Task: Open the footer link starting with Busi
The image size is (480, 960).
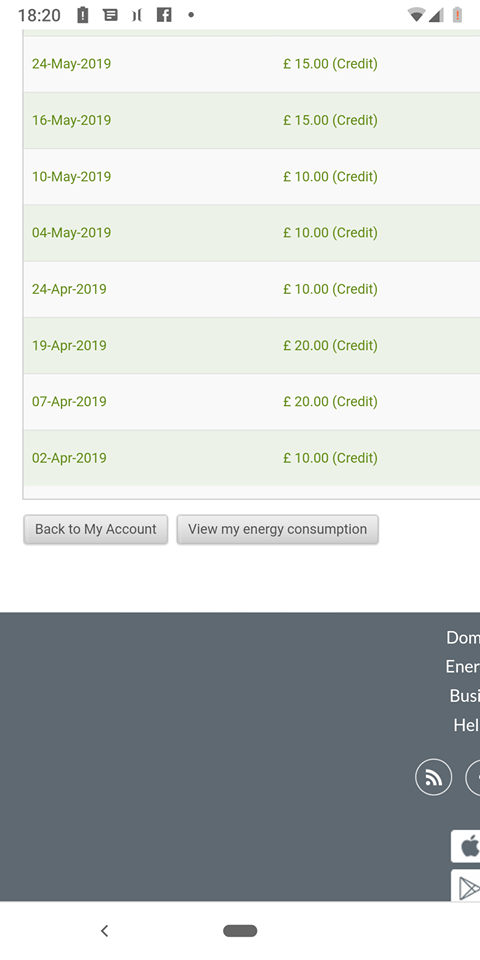Action: click(x=465, y=696)
